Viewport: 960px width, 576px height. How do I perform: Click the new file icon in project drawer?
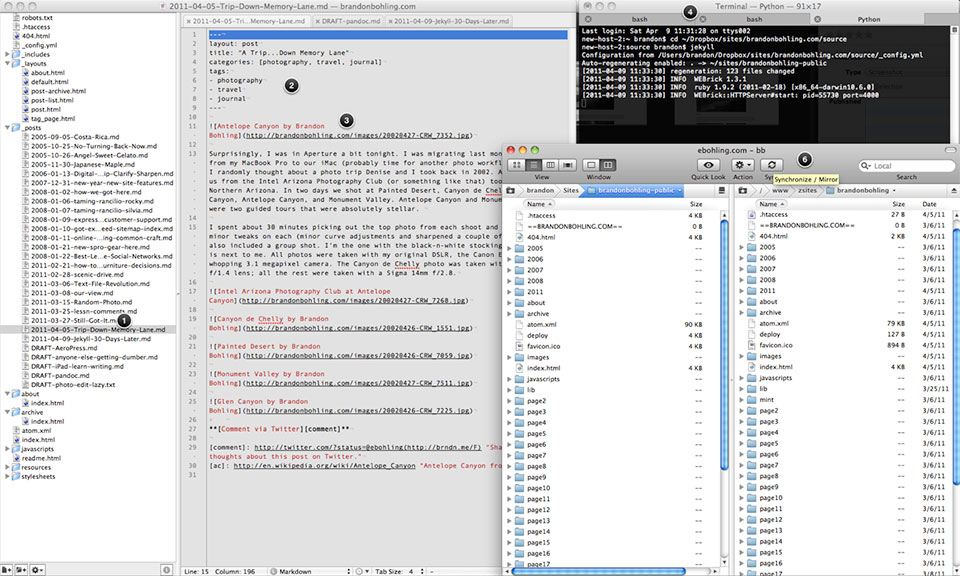coord(7,569)
